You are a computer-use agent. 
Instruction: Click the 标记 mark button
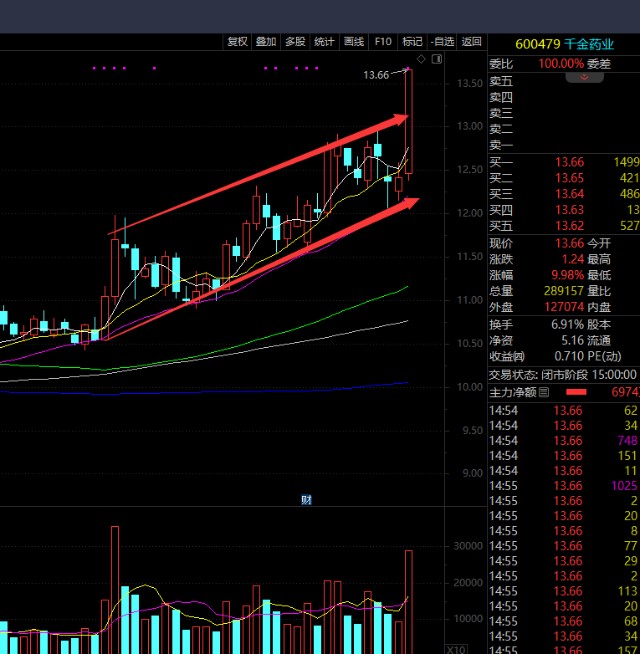click(x=412, y=42)
